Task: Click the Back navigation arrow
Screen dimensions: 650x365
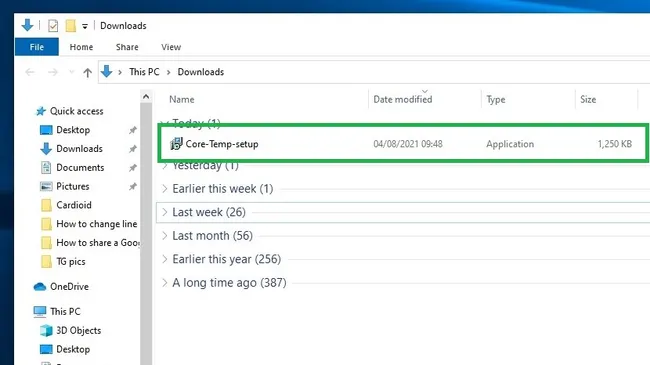Action: point(30,72)
